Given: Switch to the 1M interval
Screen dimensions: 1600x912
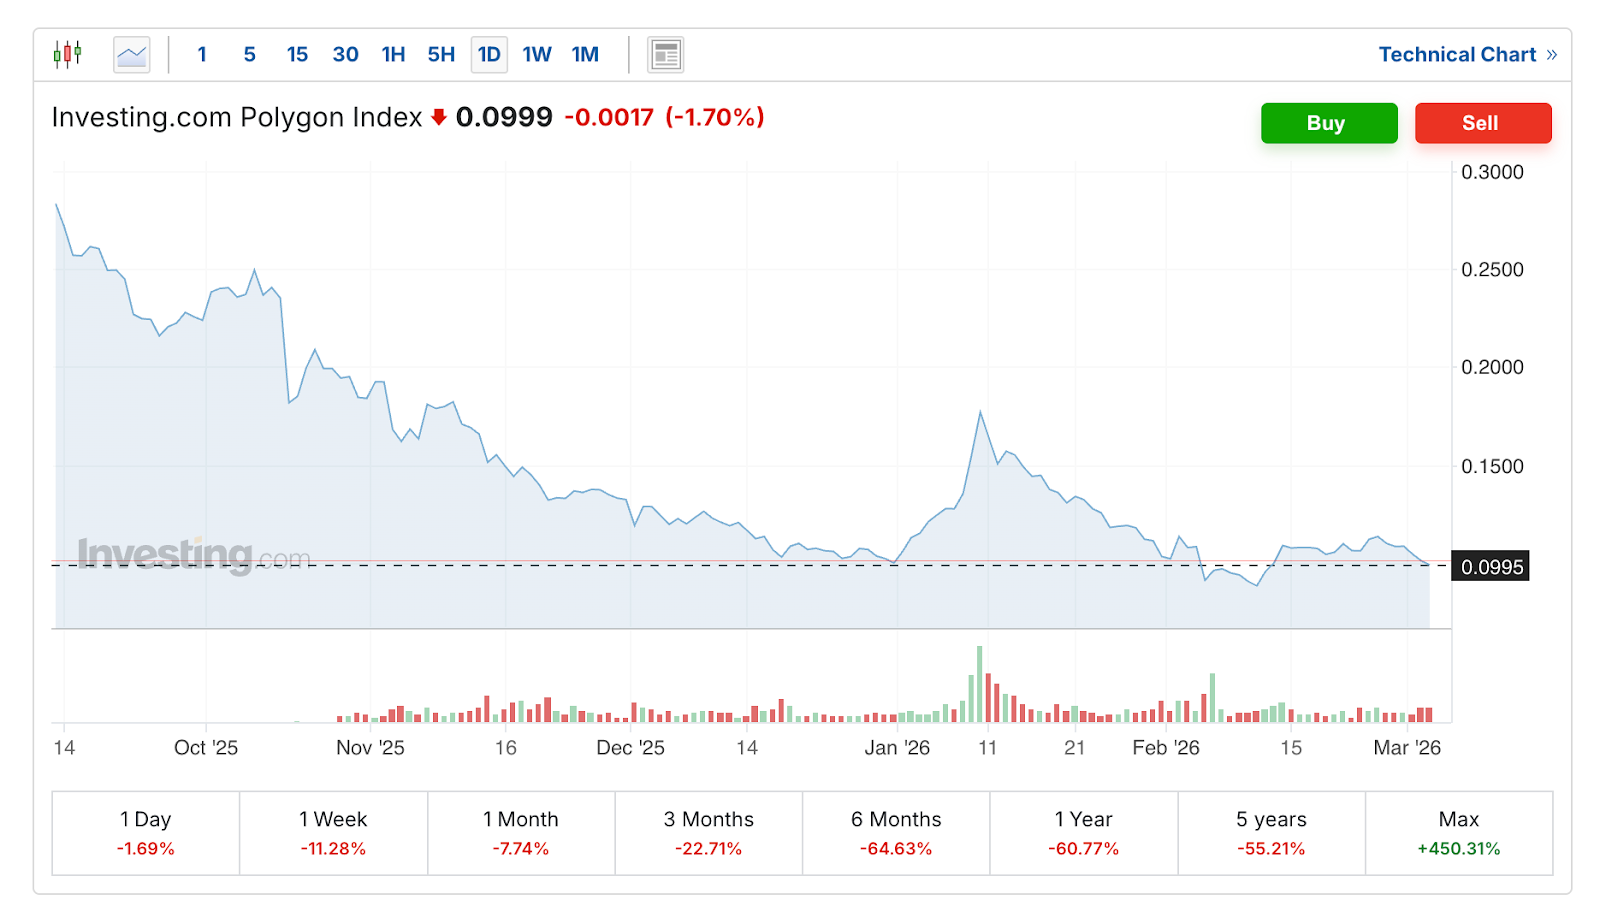Looking at the screenshot, I should [x=585, y=54].
